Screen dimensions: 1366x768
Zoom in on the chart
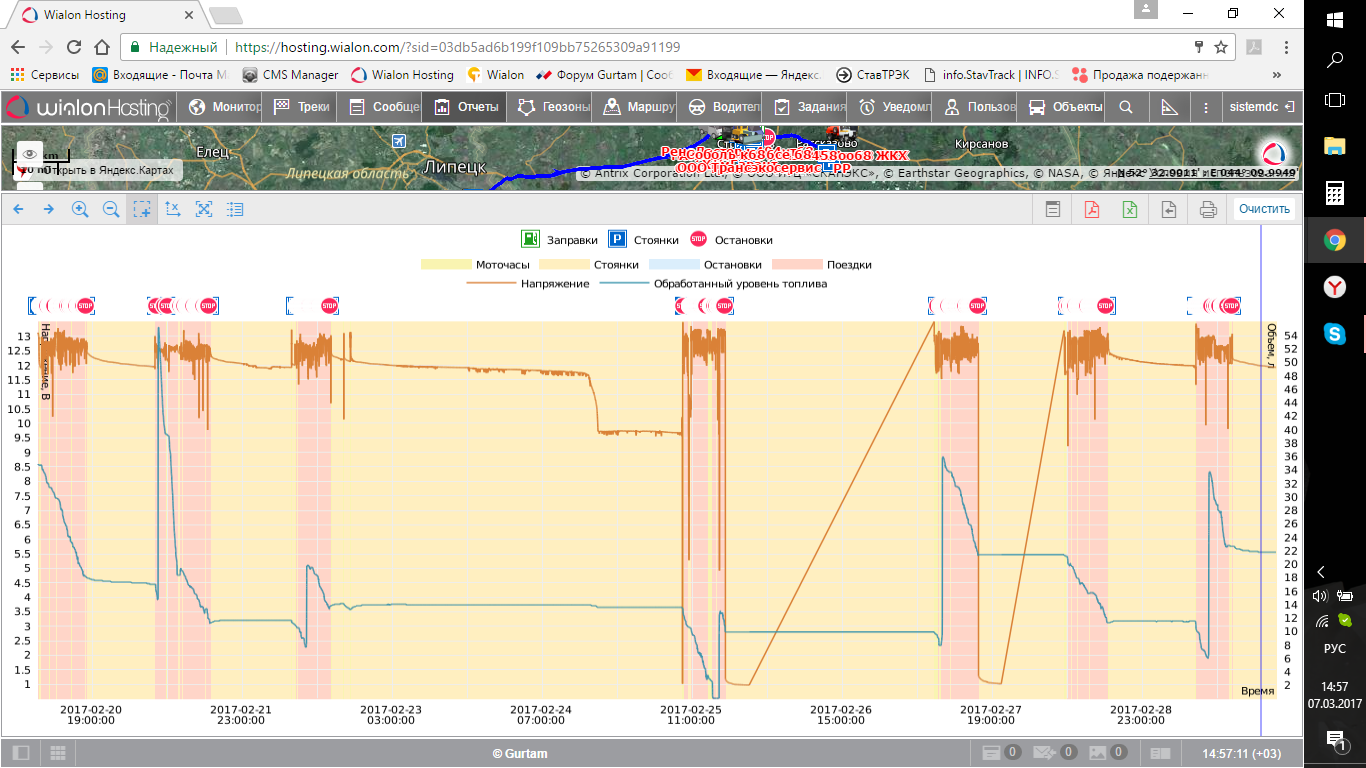[x=80, y=209]
